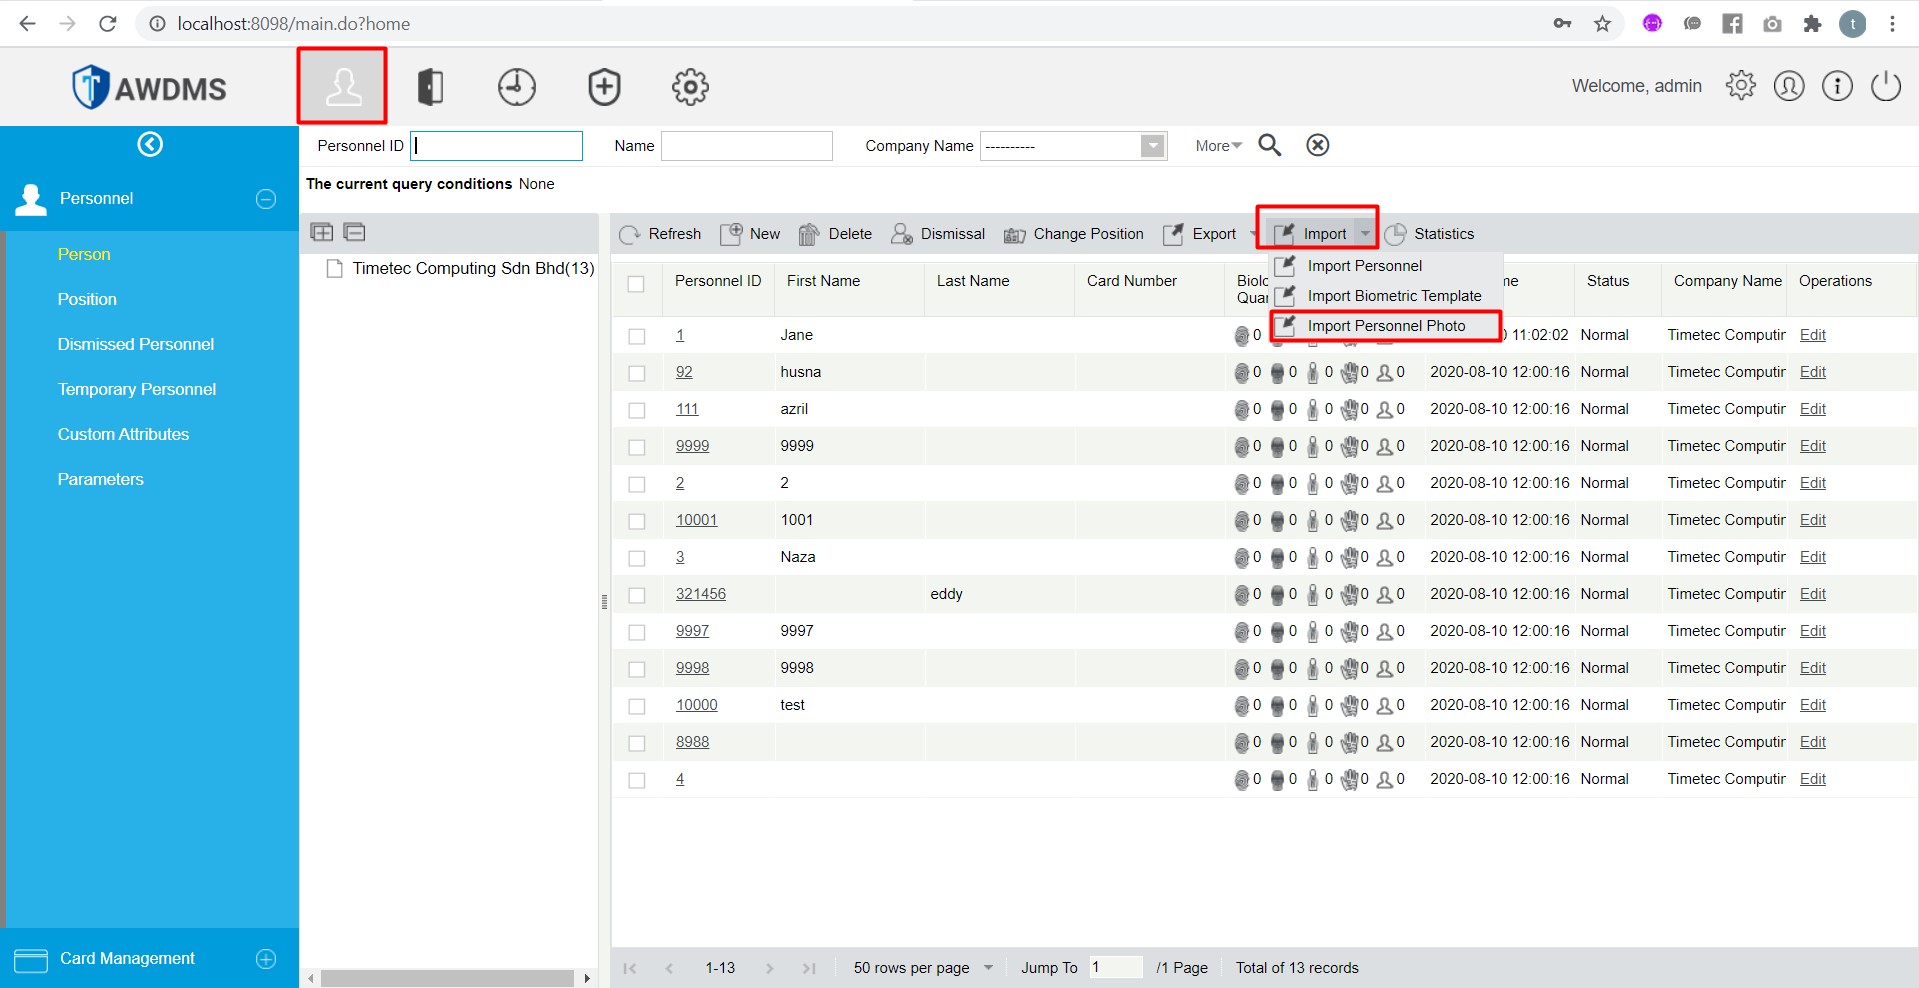The width and height of the screenshot is (1919, 988).
Task: Go to last page of results
Action: pyautogui.click(x=809, y=968)
